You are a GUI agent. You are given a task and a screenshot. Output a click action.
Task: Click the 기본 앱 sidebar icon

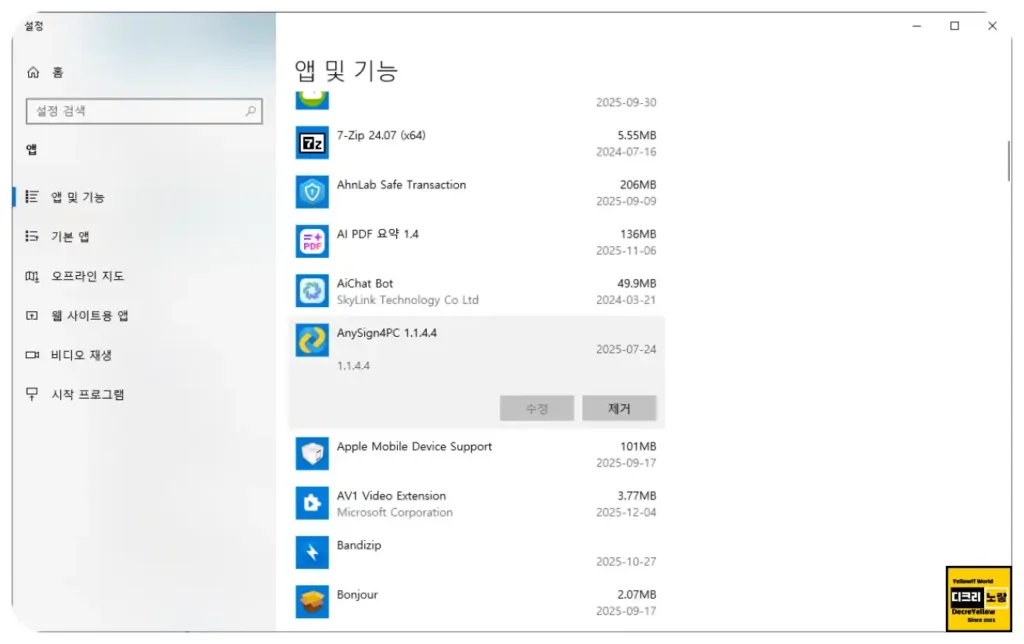point(31,236)
